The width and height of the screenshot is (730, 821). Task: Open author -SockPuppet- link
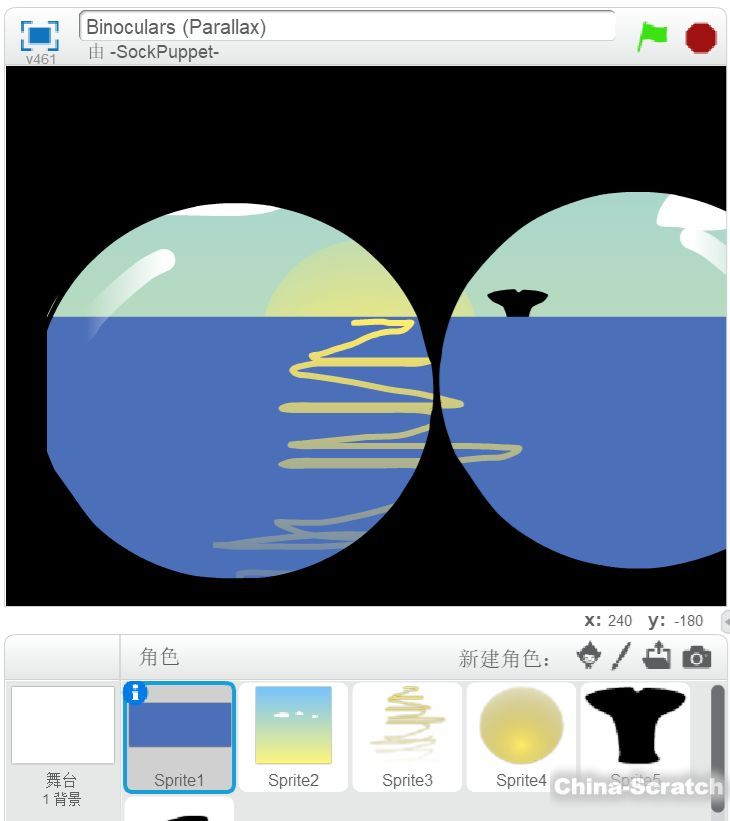[164, 52]
